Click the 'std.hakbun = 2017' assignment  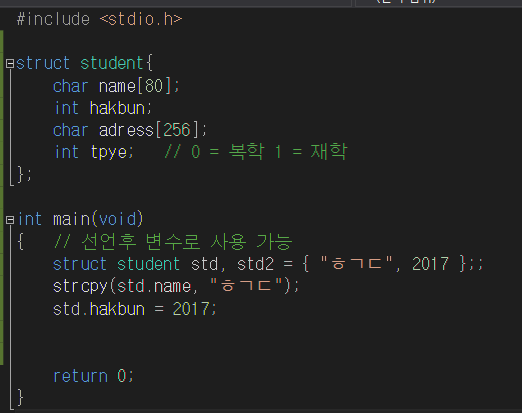tap(132, 309)
